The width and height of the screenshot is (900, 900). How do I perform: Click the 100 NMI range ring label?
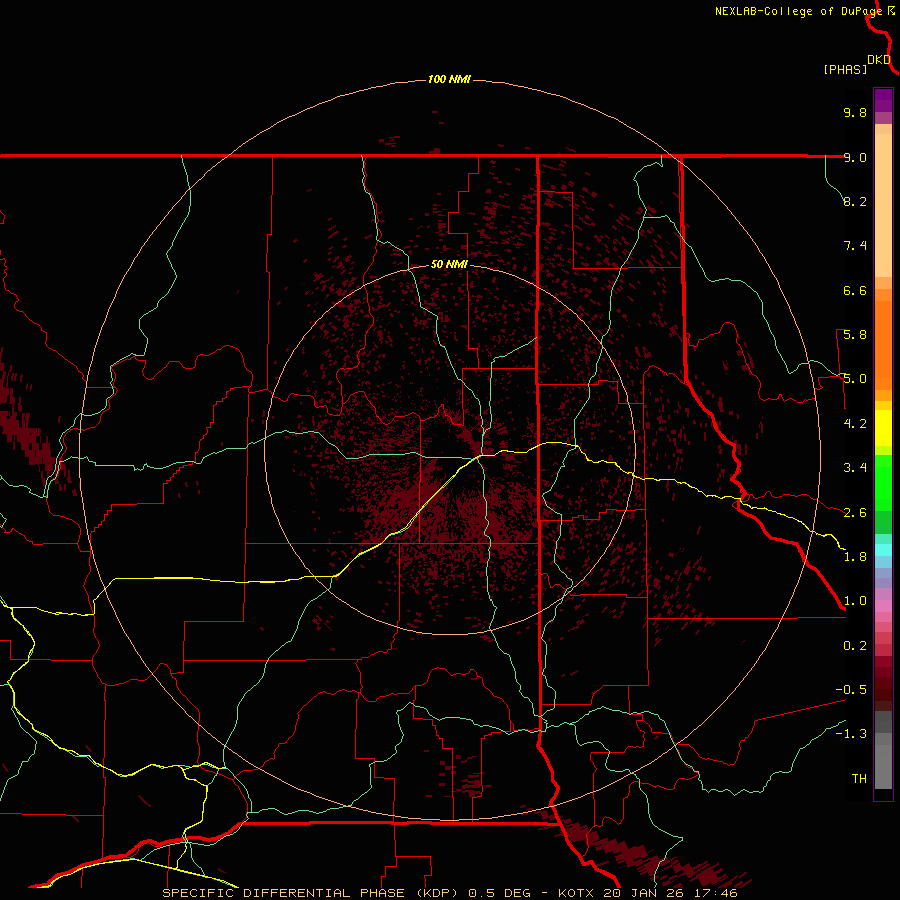pos(449,79)
